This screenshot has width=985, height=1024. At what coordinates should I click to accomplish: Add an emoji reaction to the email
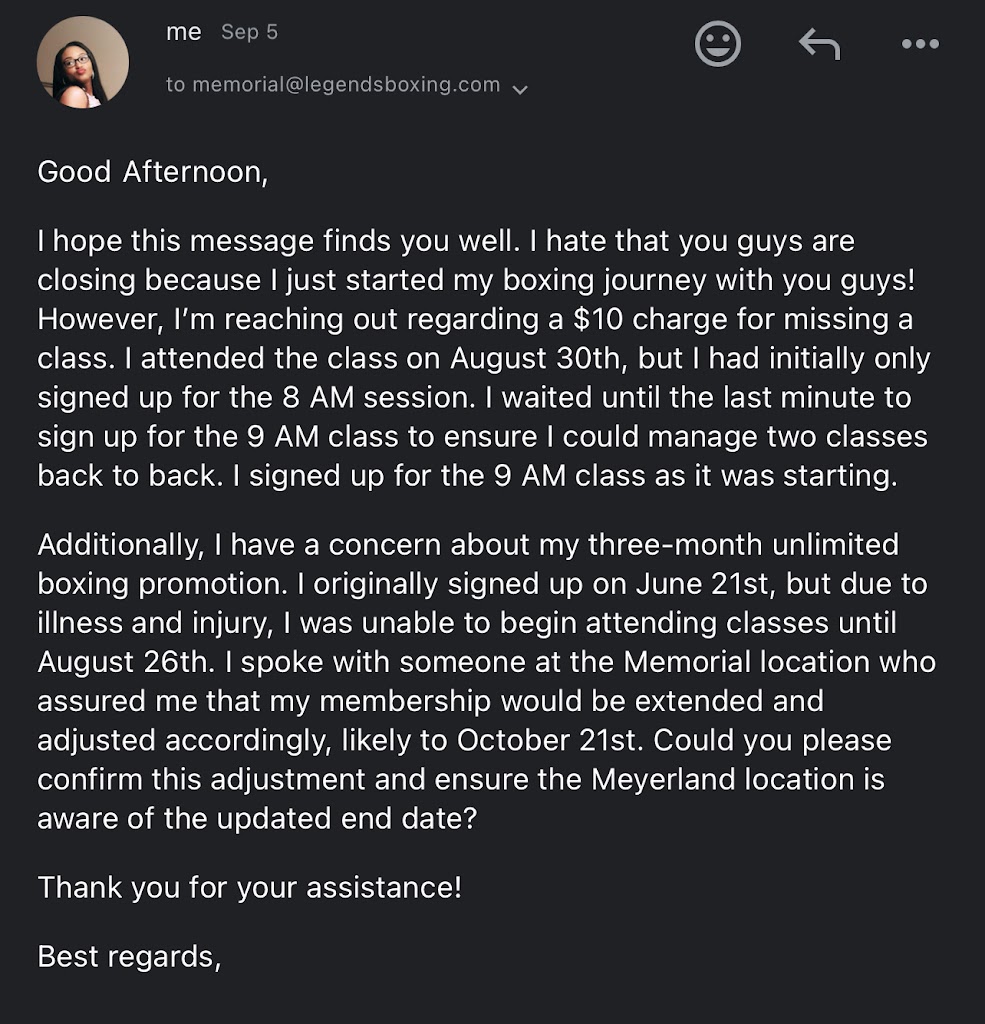point(717,44)
